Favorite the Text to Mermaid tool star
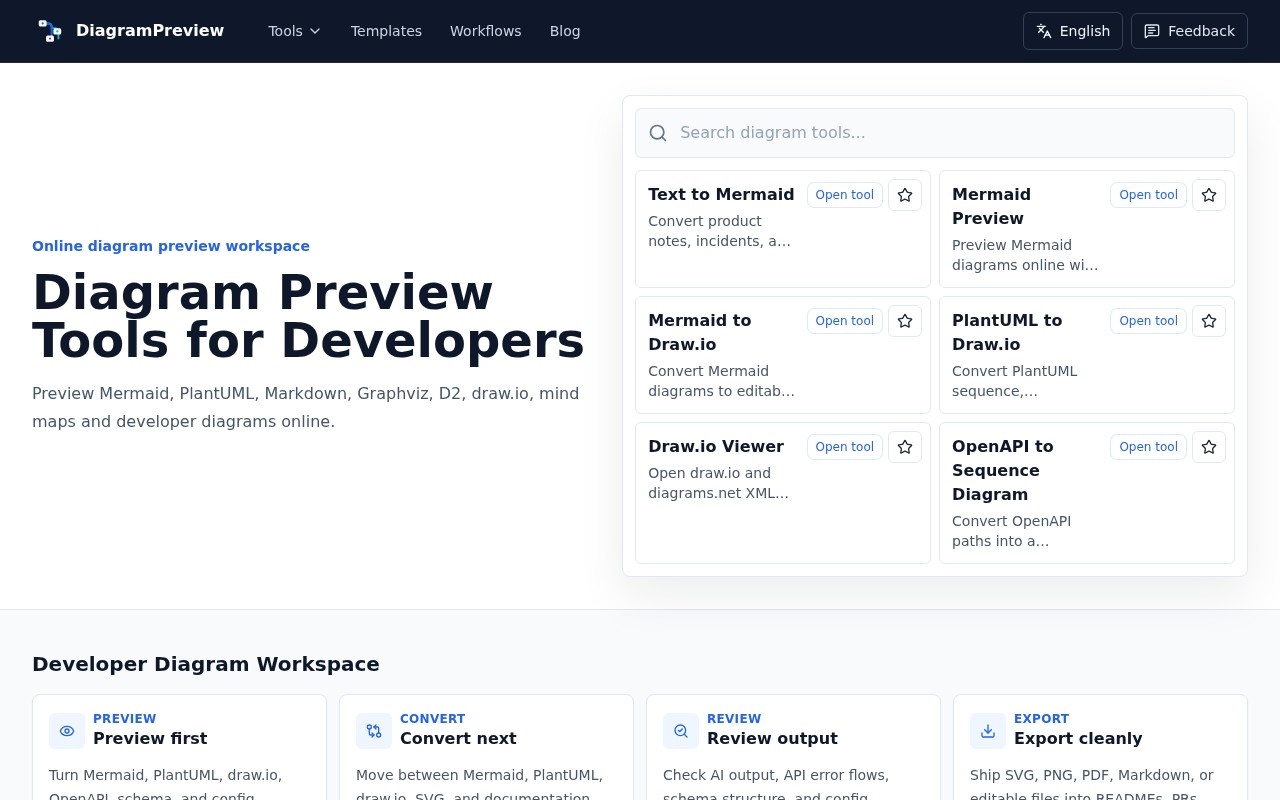Screen dimensions: 1280x800 [x=905, y=195]
